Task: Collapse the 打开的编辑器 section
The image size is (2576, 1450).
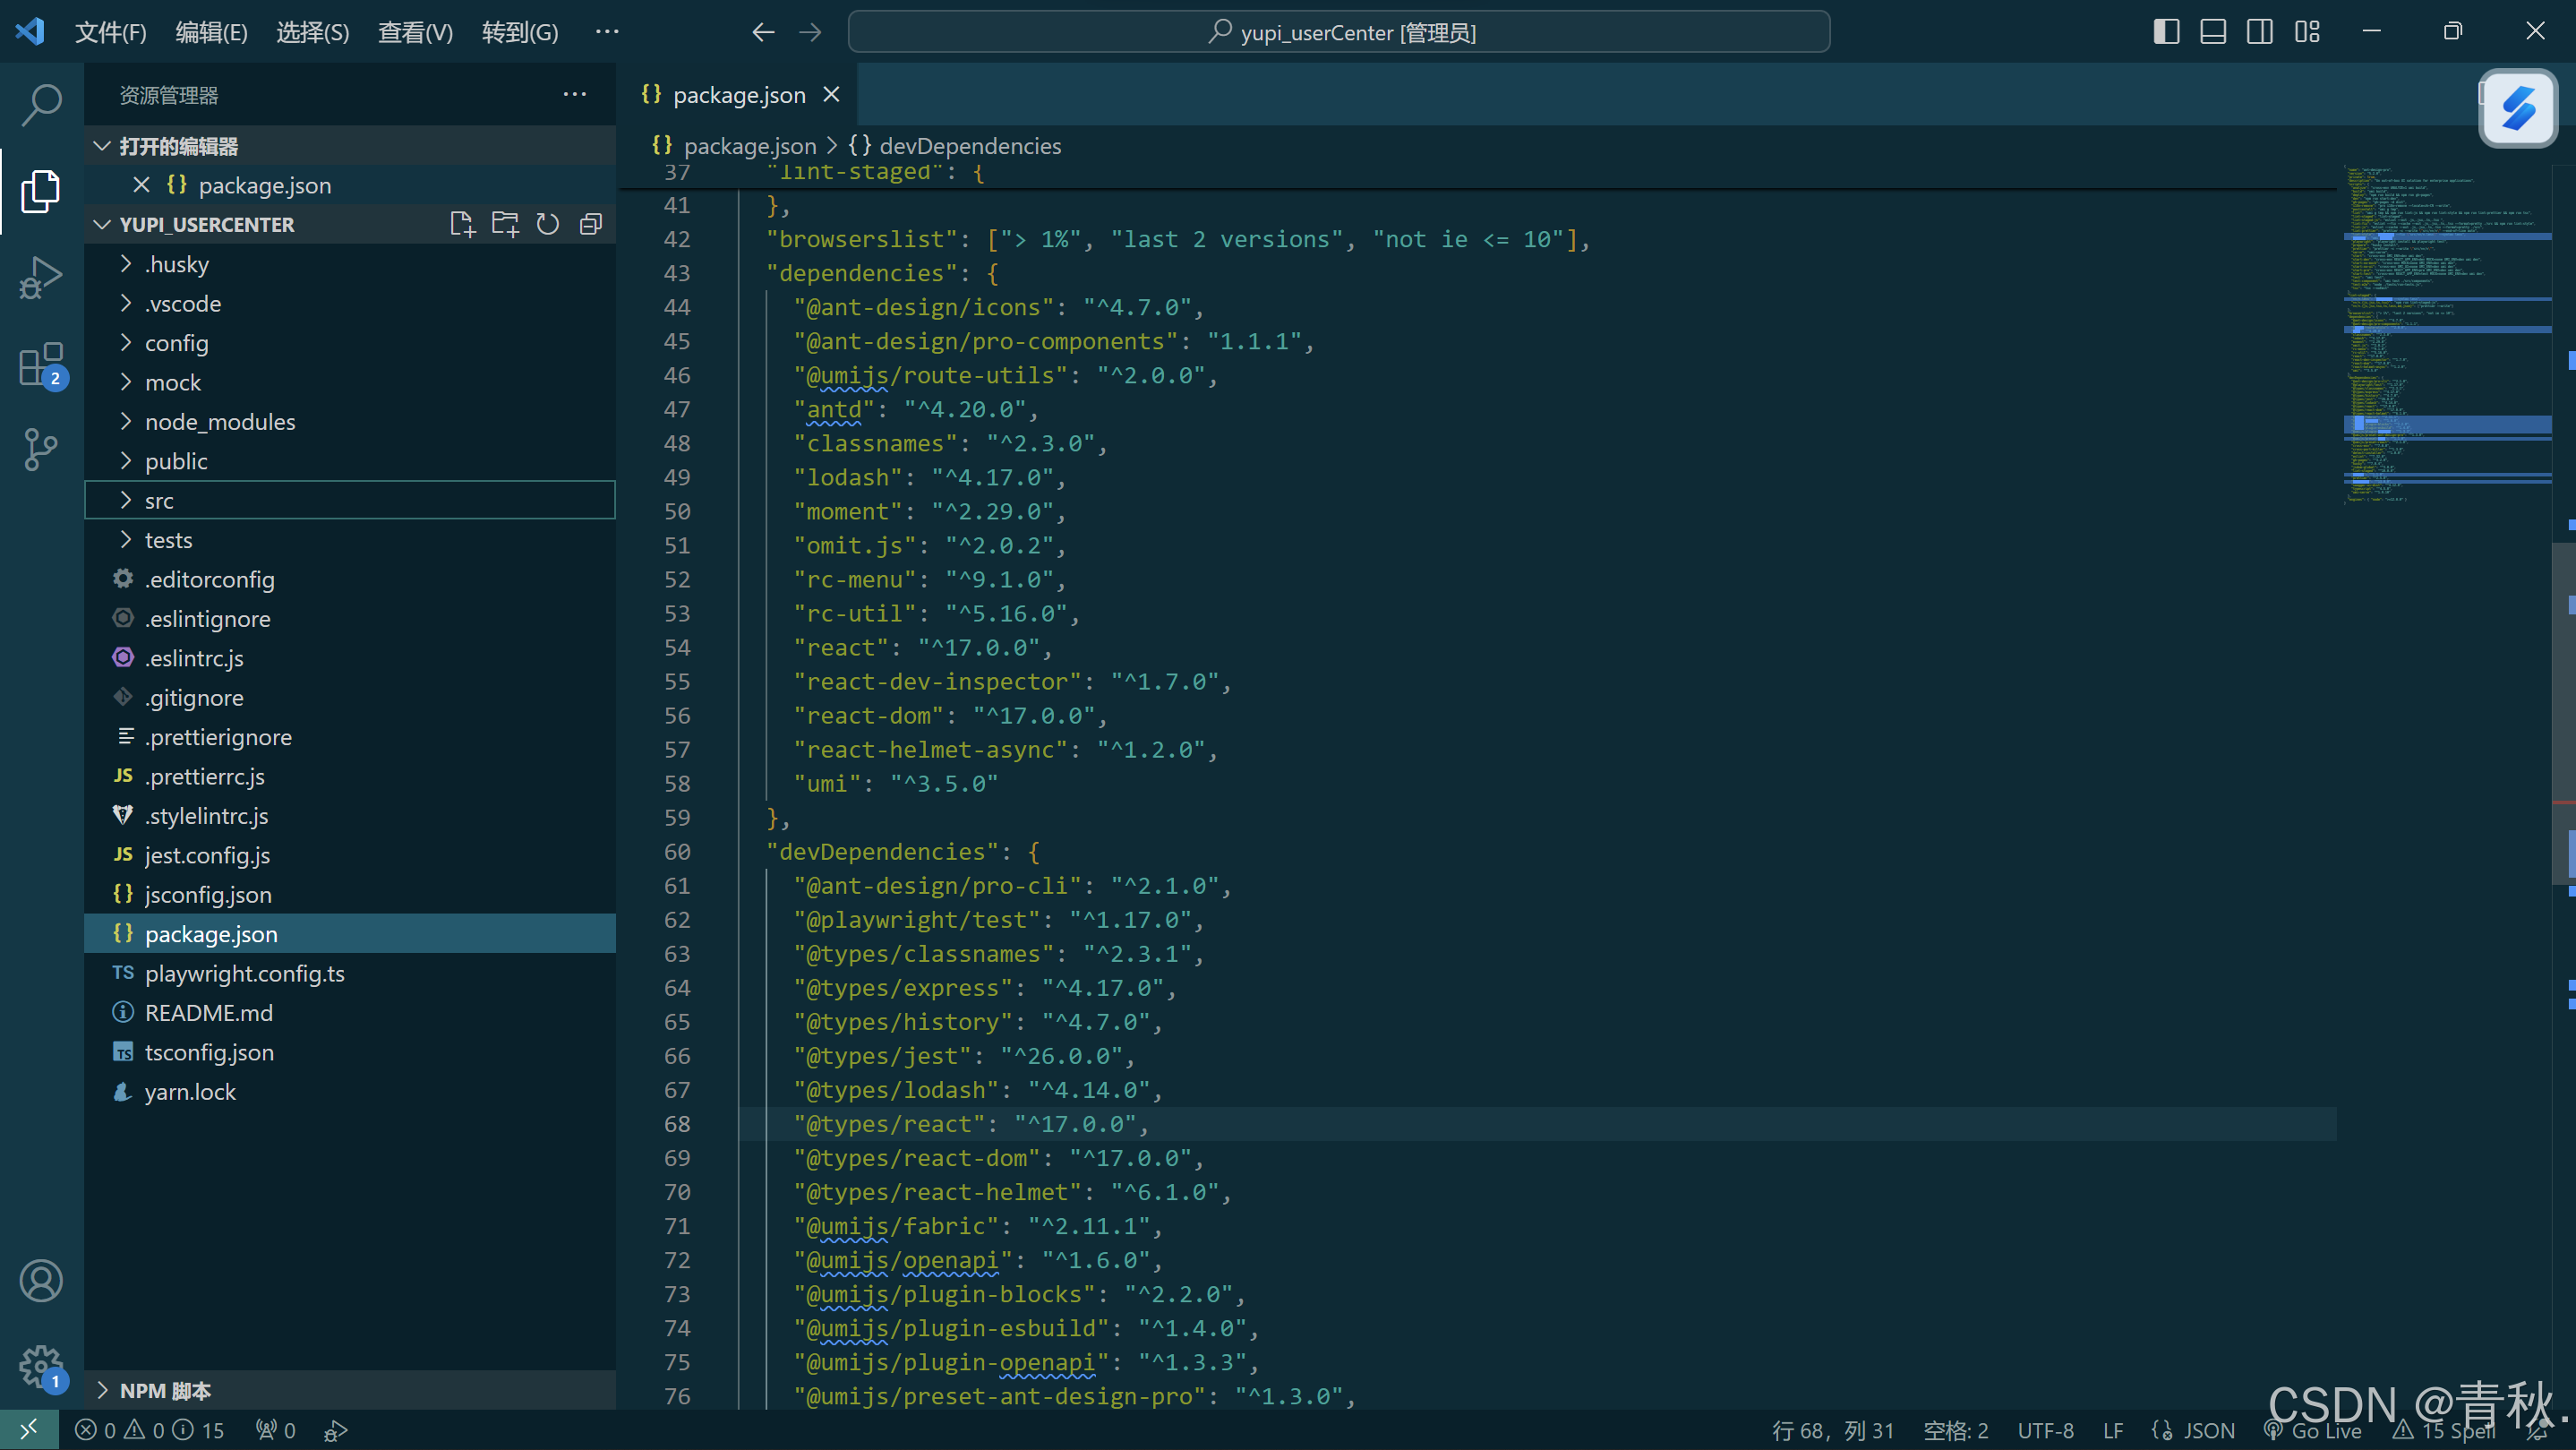Action: click(178, 146)
